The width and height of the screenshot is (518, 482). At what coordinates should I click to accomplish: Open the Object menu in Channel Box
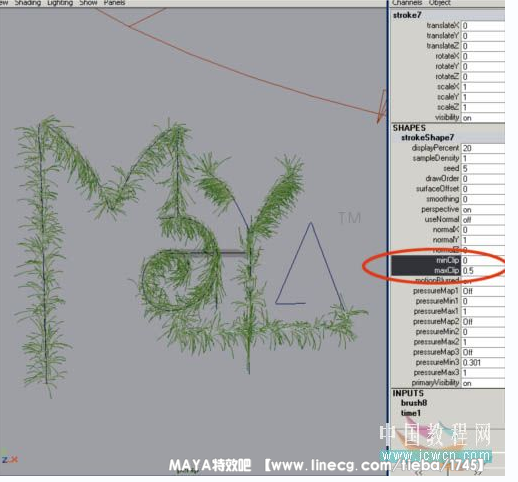coord(439,3)
